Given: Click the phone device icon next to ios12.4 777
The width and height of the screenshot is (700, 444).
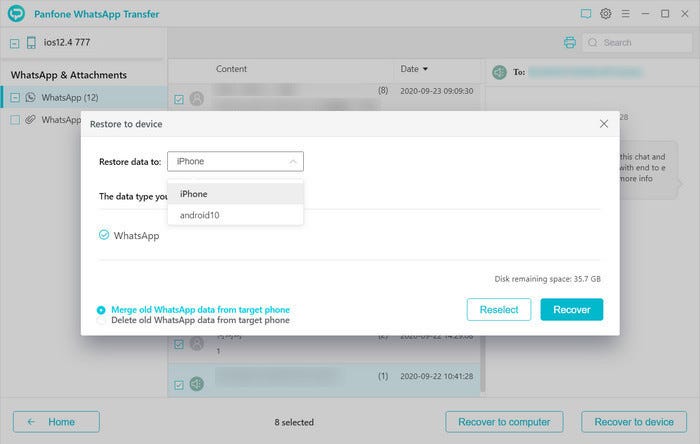Looking at the screenshot, I should [31, 42].
